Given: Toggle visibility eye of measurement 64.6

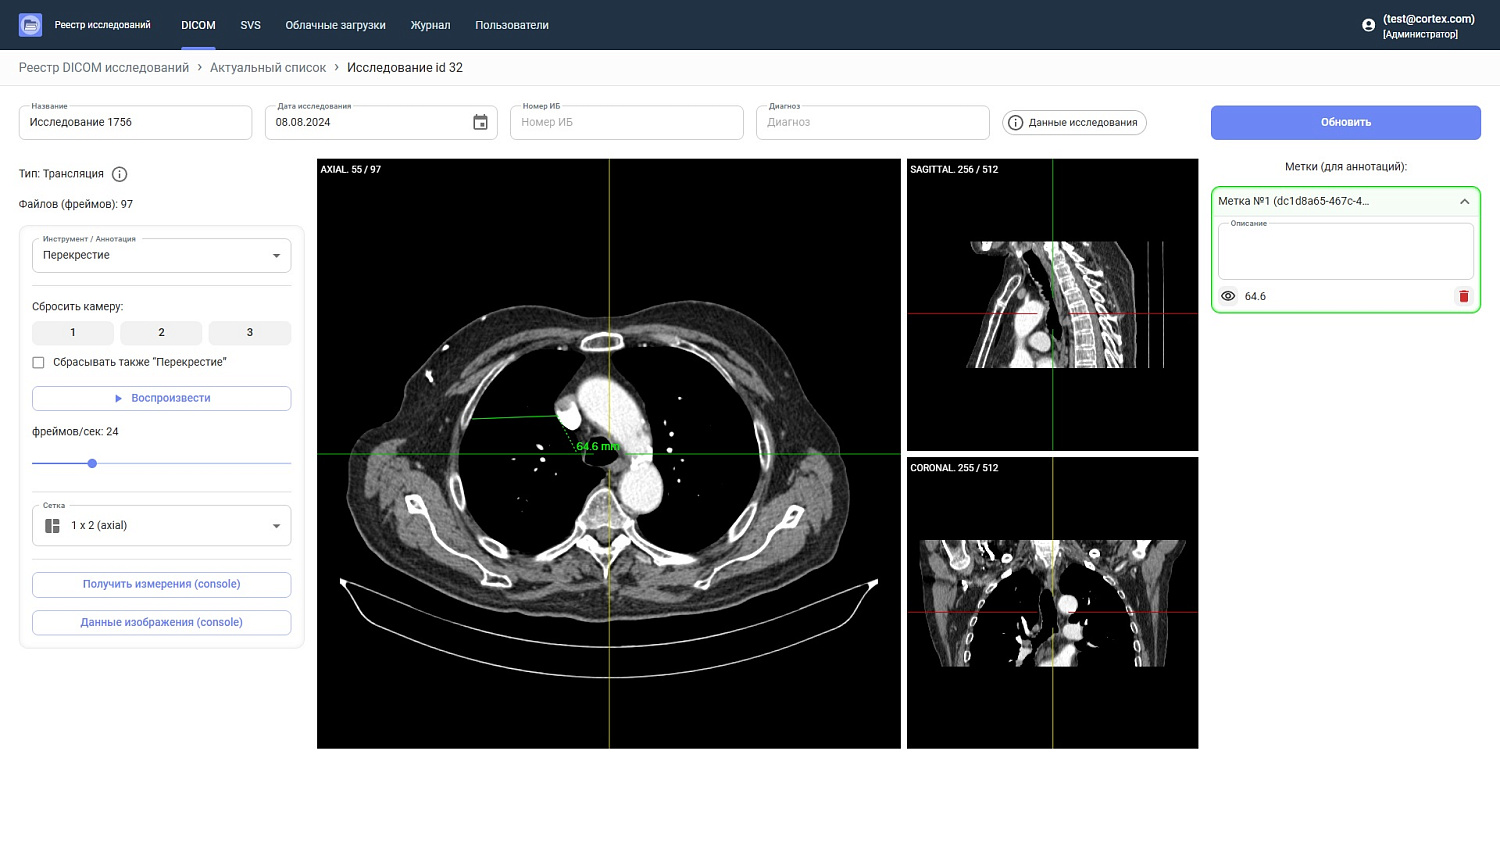Looking at the screenshot, I should 1228,296.
